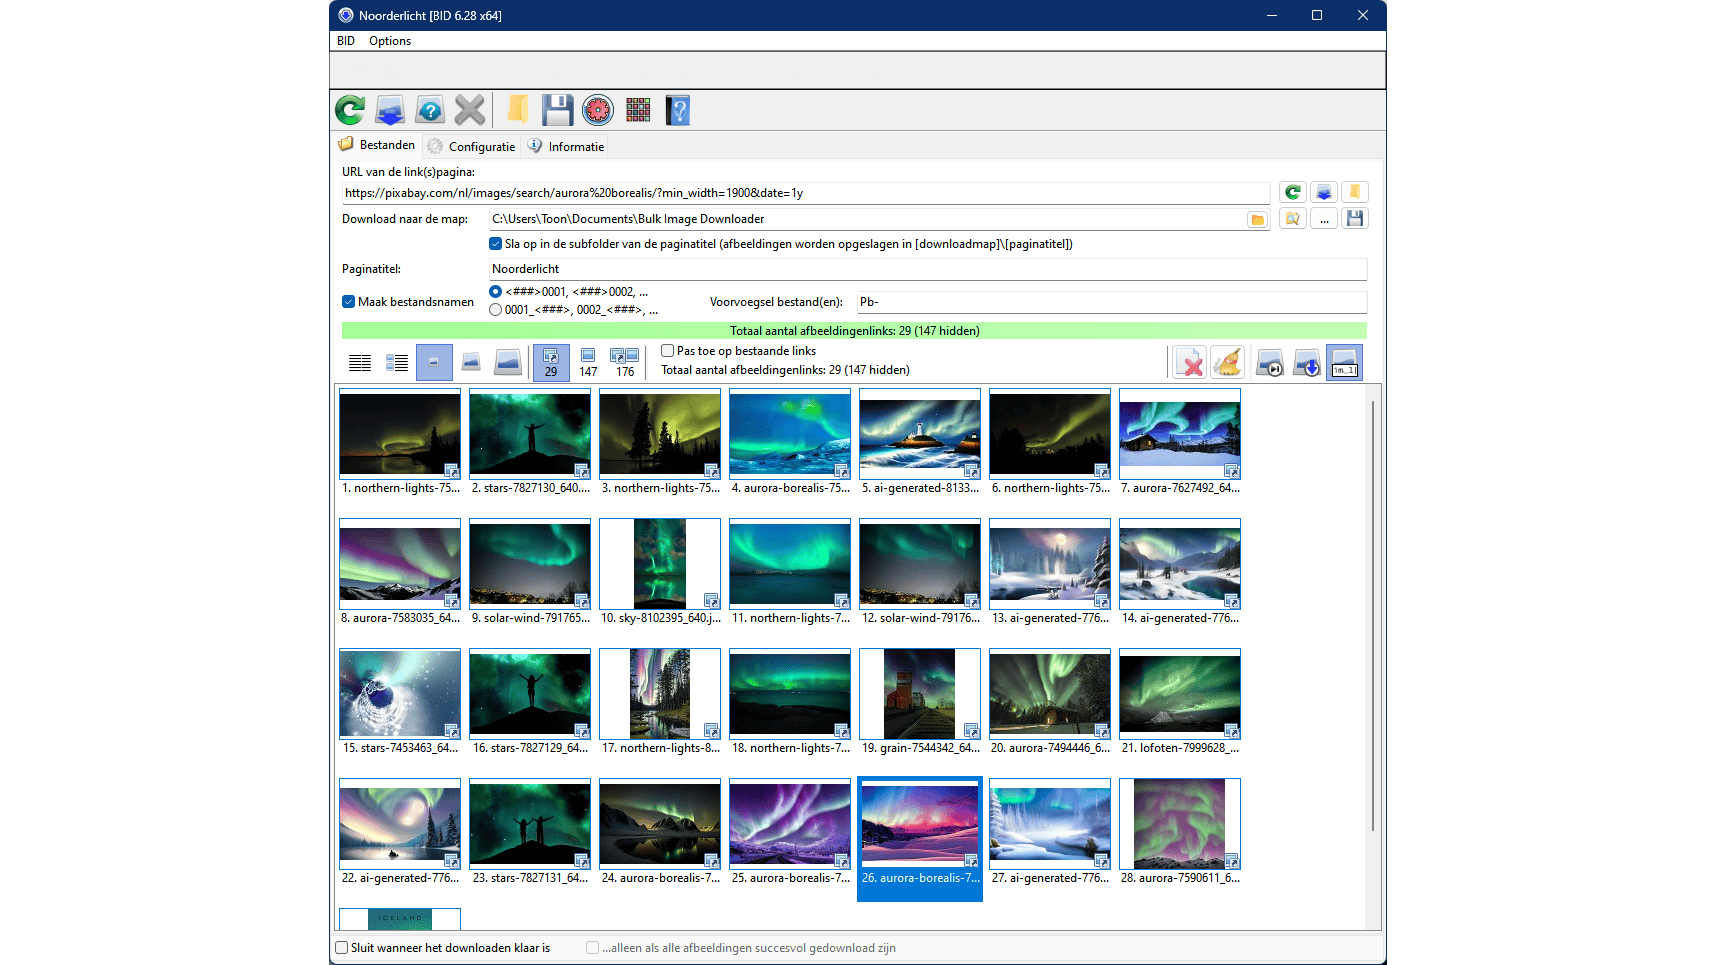1716x965 pixels.
Task: Open the blue help book icon
Action: 678,110
